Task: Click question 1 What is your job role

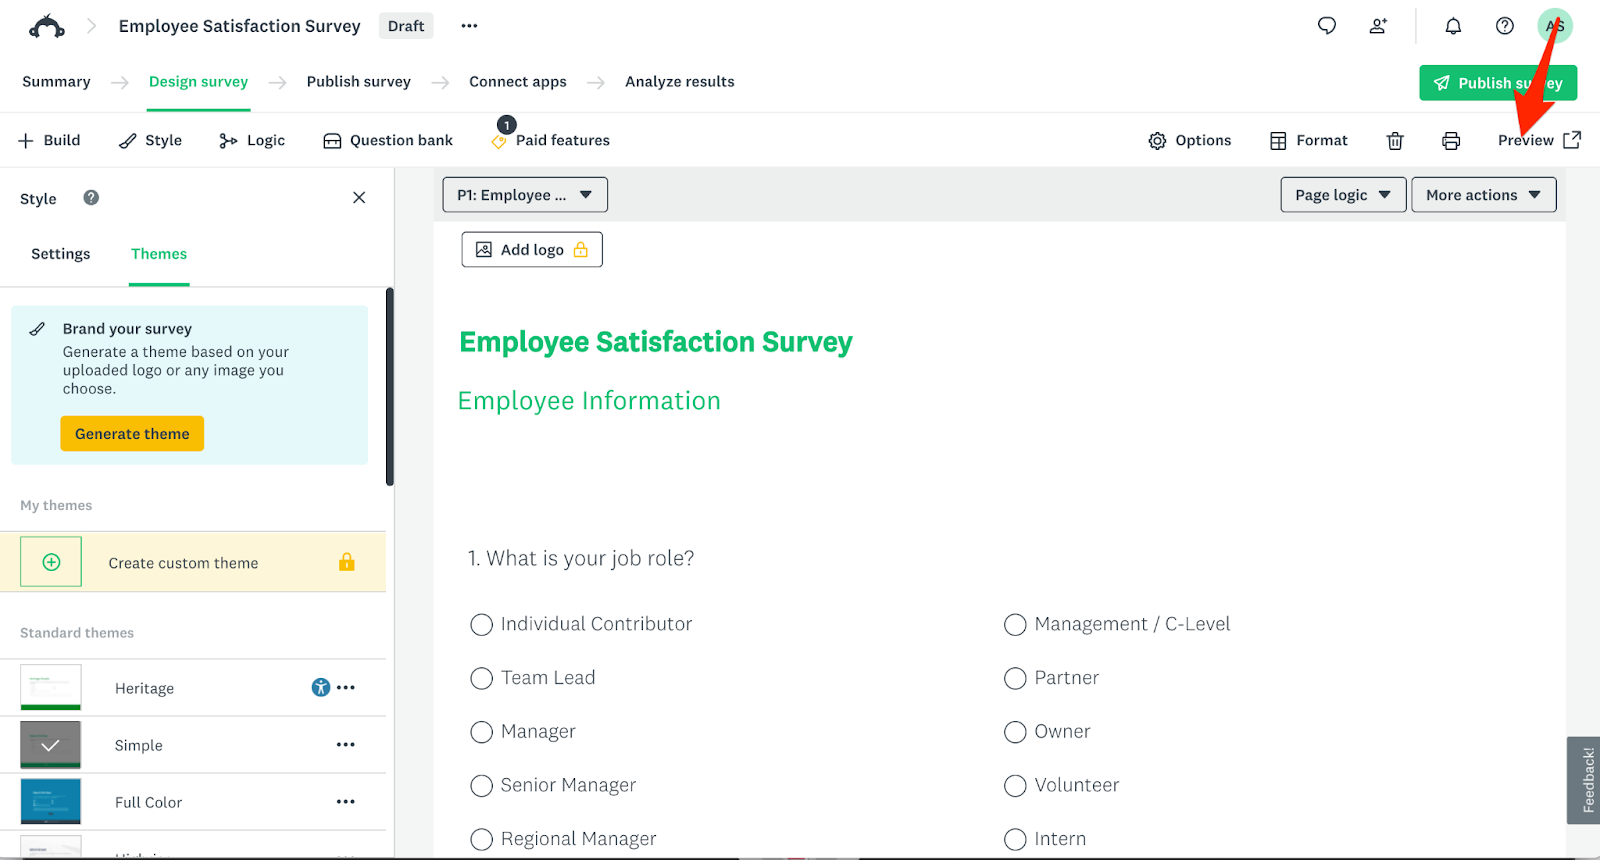Action: tap(581, 558)
